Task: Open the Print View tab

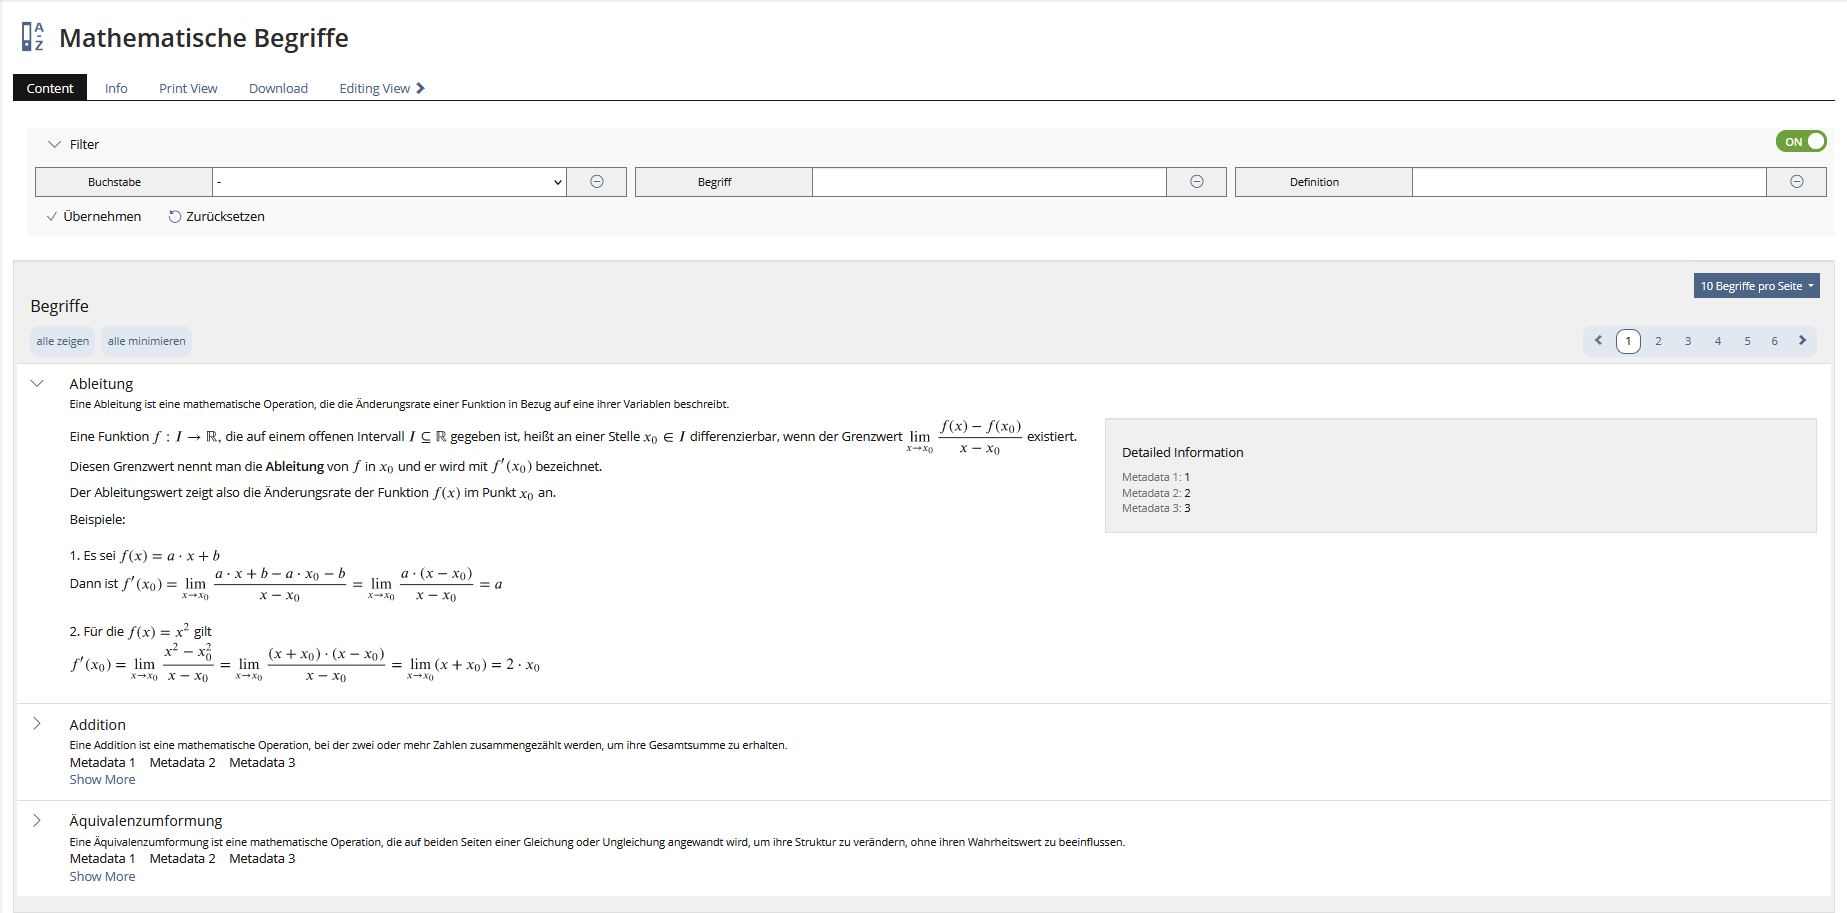Action: click(188, 88)
